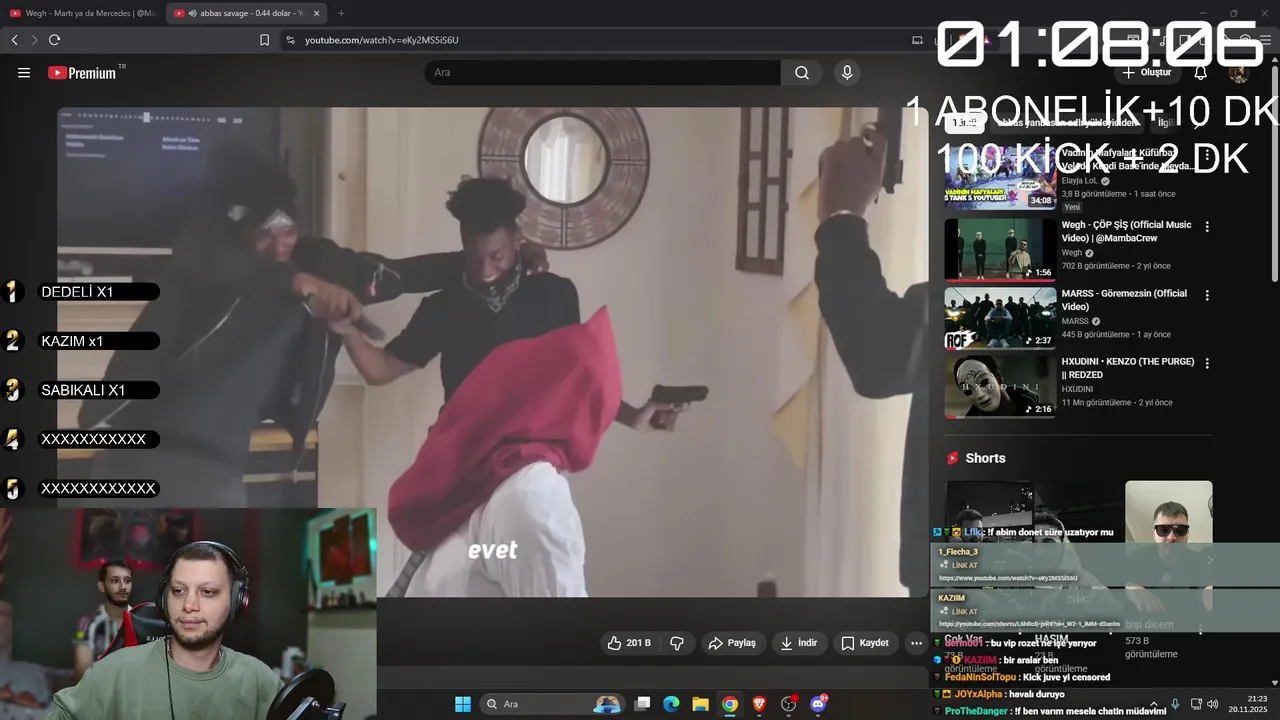
Task: Click the browser forward arrow
Action: point(34,40)
